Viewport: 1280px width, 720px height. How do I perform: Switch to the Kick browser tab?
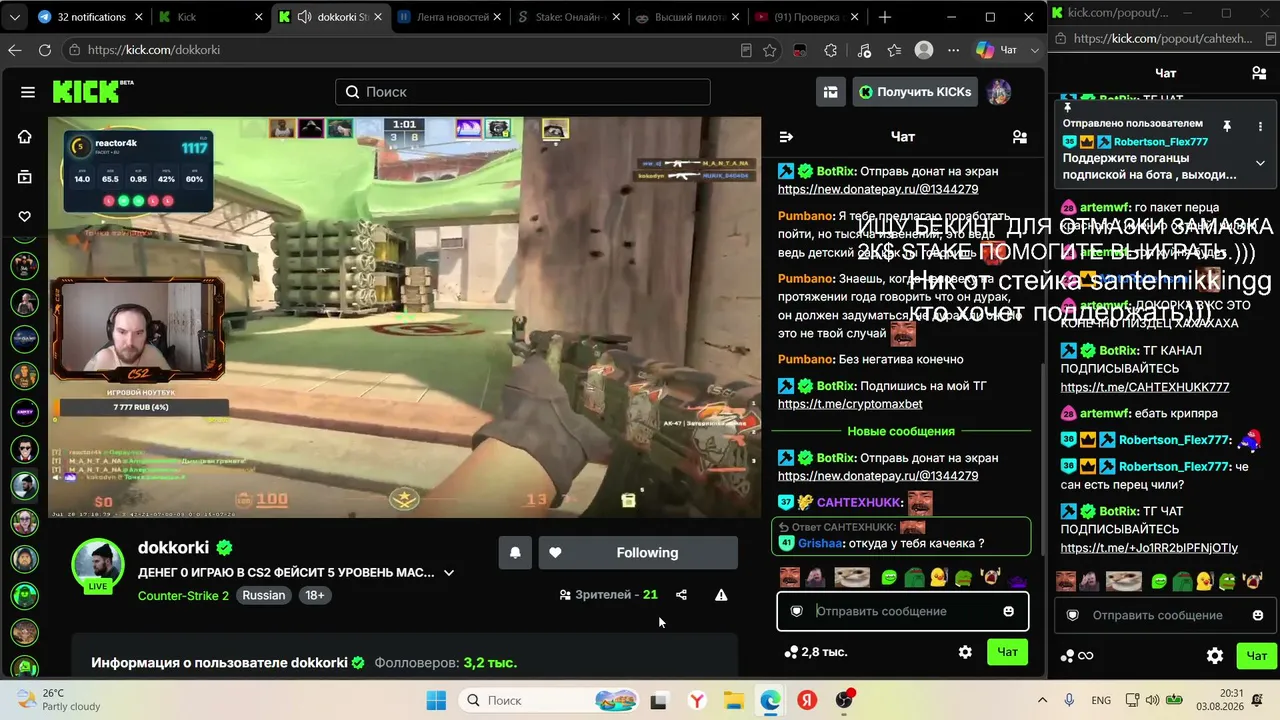pyautogui.click(x=210, y=17)
